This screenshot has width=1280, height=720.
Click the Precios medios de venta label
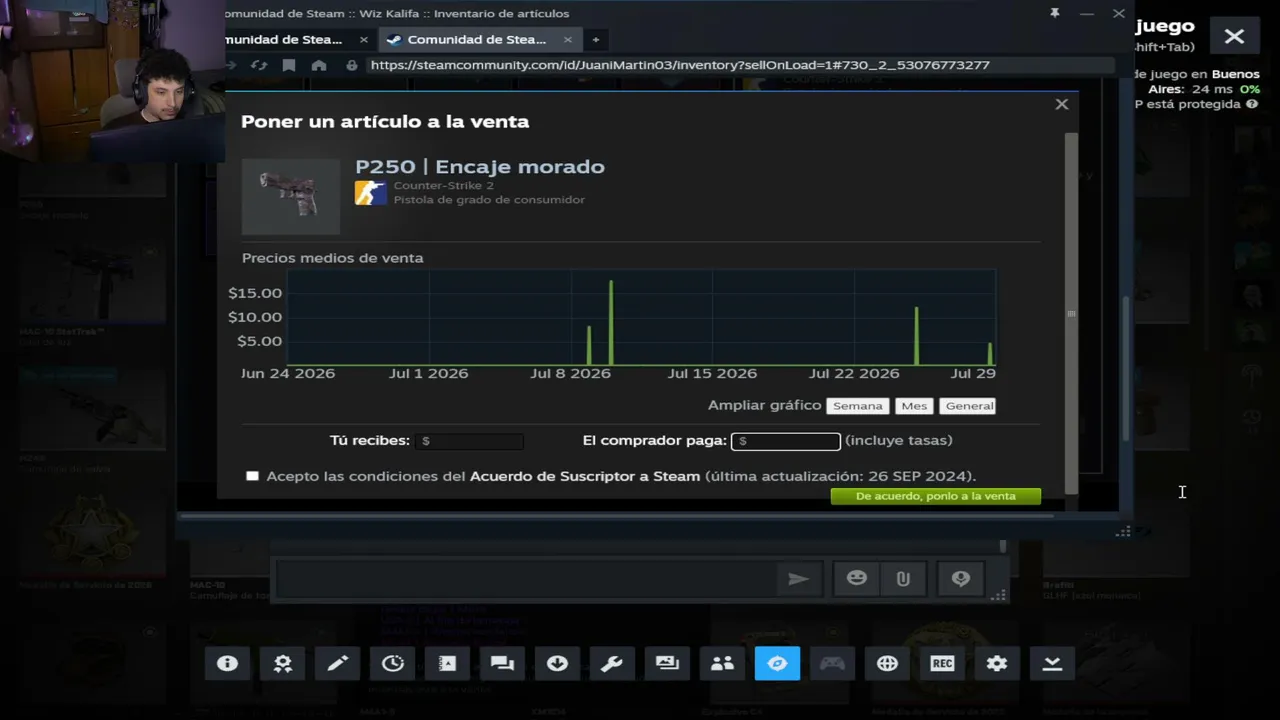[x=332, y=258]
